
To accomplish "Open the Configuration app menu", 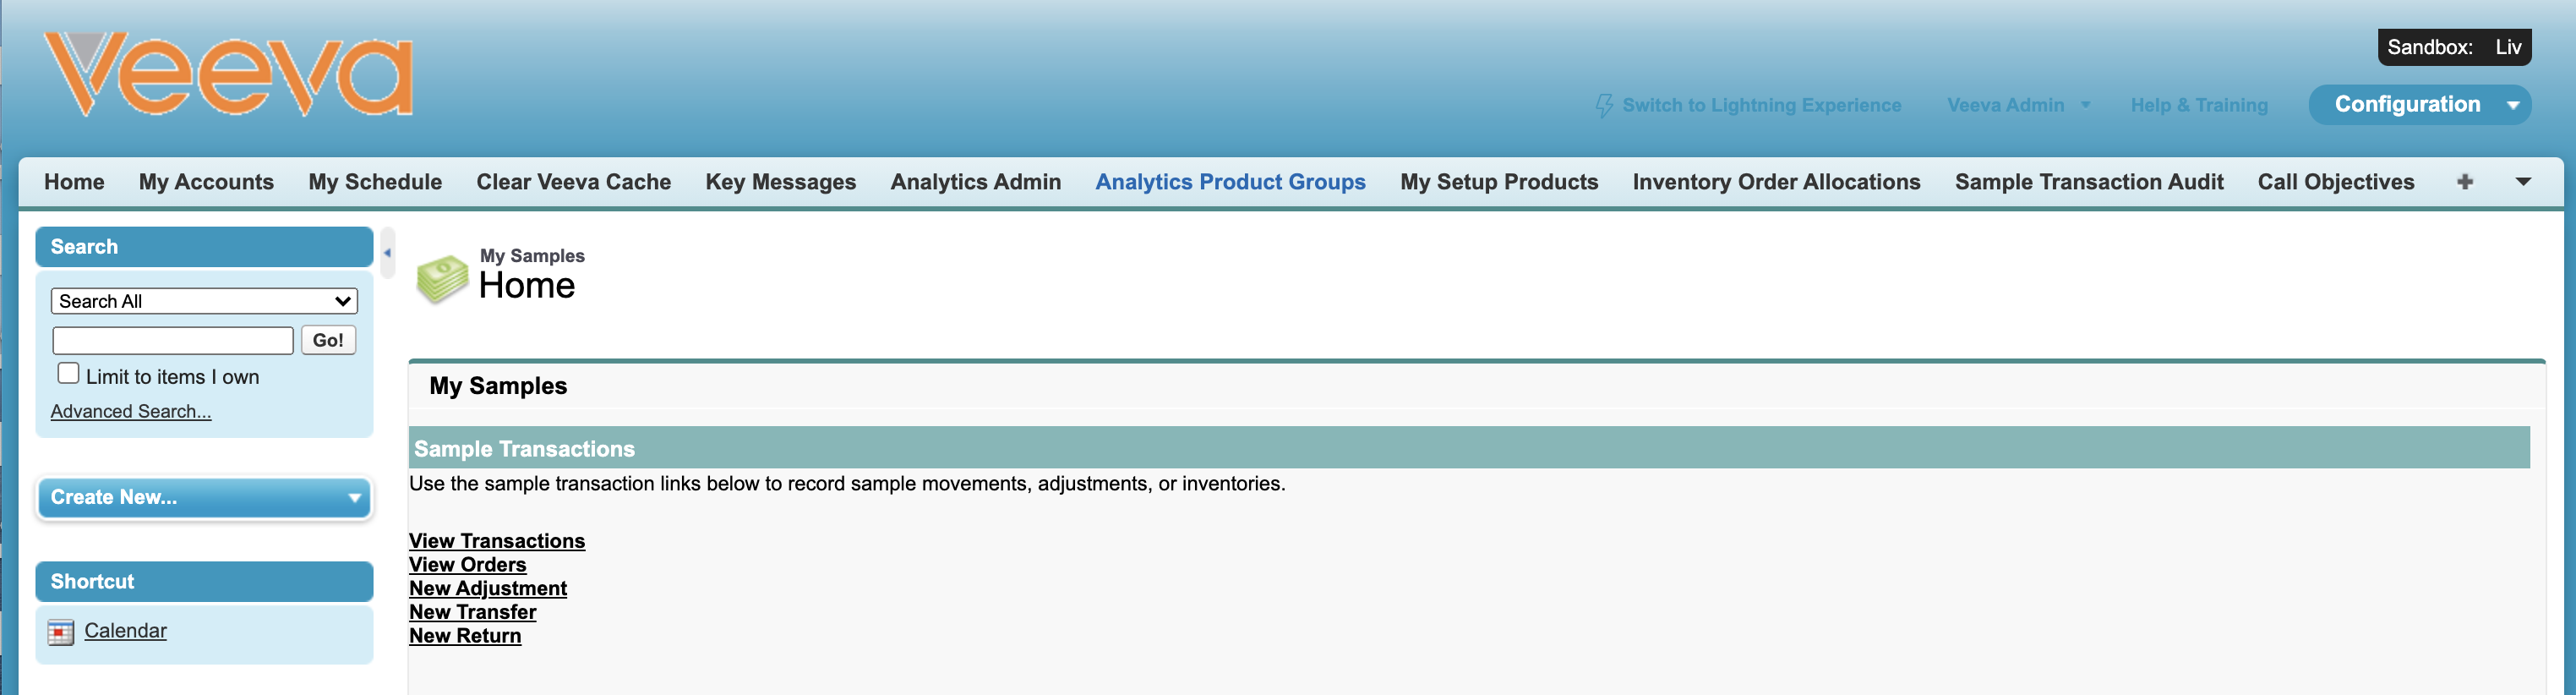I will [x=2419, y=105].
